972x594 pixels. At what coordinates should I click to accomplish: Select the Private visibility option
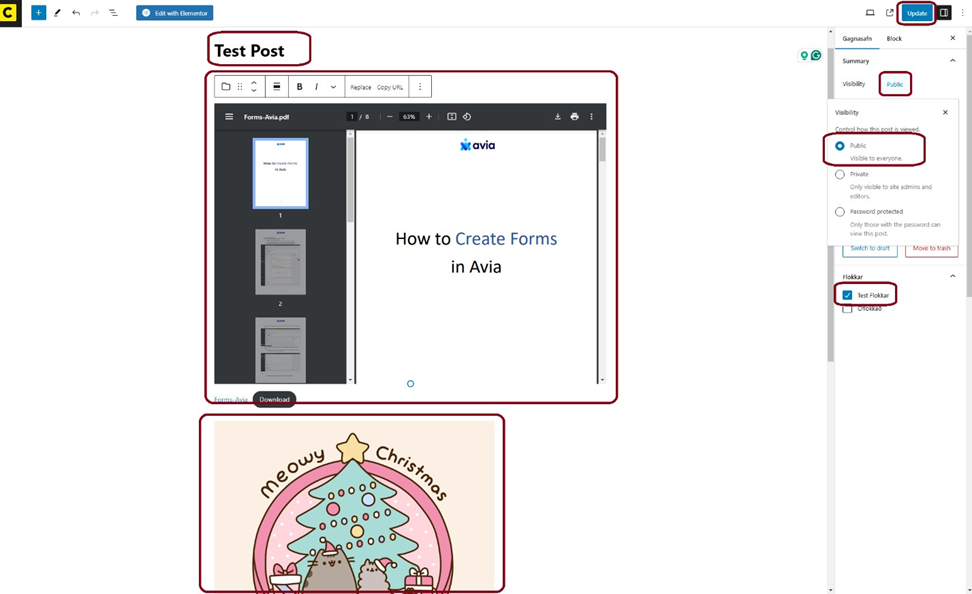pyautogui.click(x=840, y=174)
